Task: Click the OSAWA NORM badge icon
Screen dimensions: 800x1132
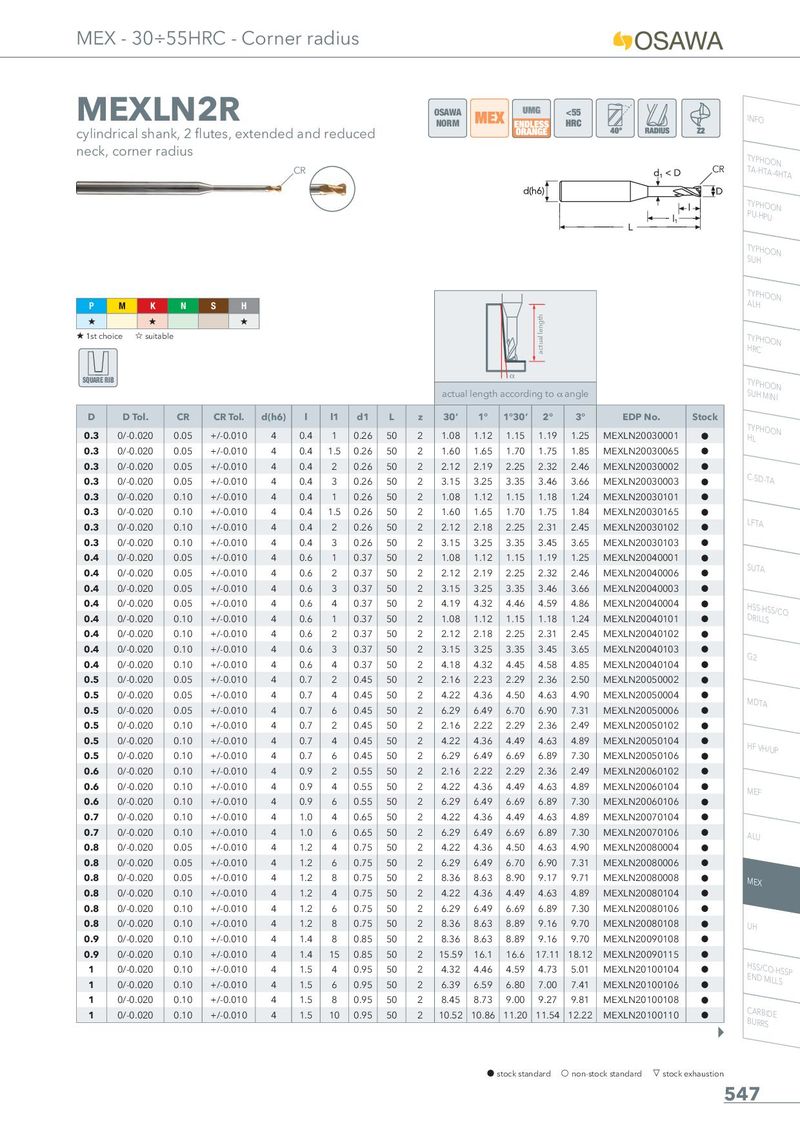Action: (448, 118)
